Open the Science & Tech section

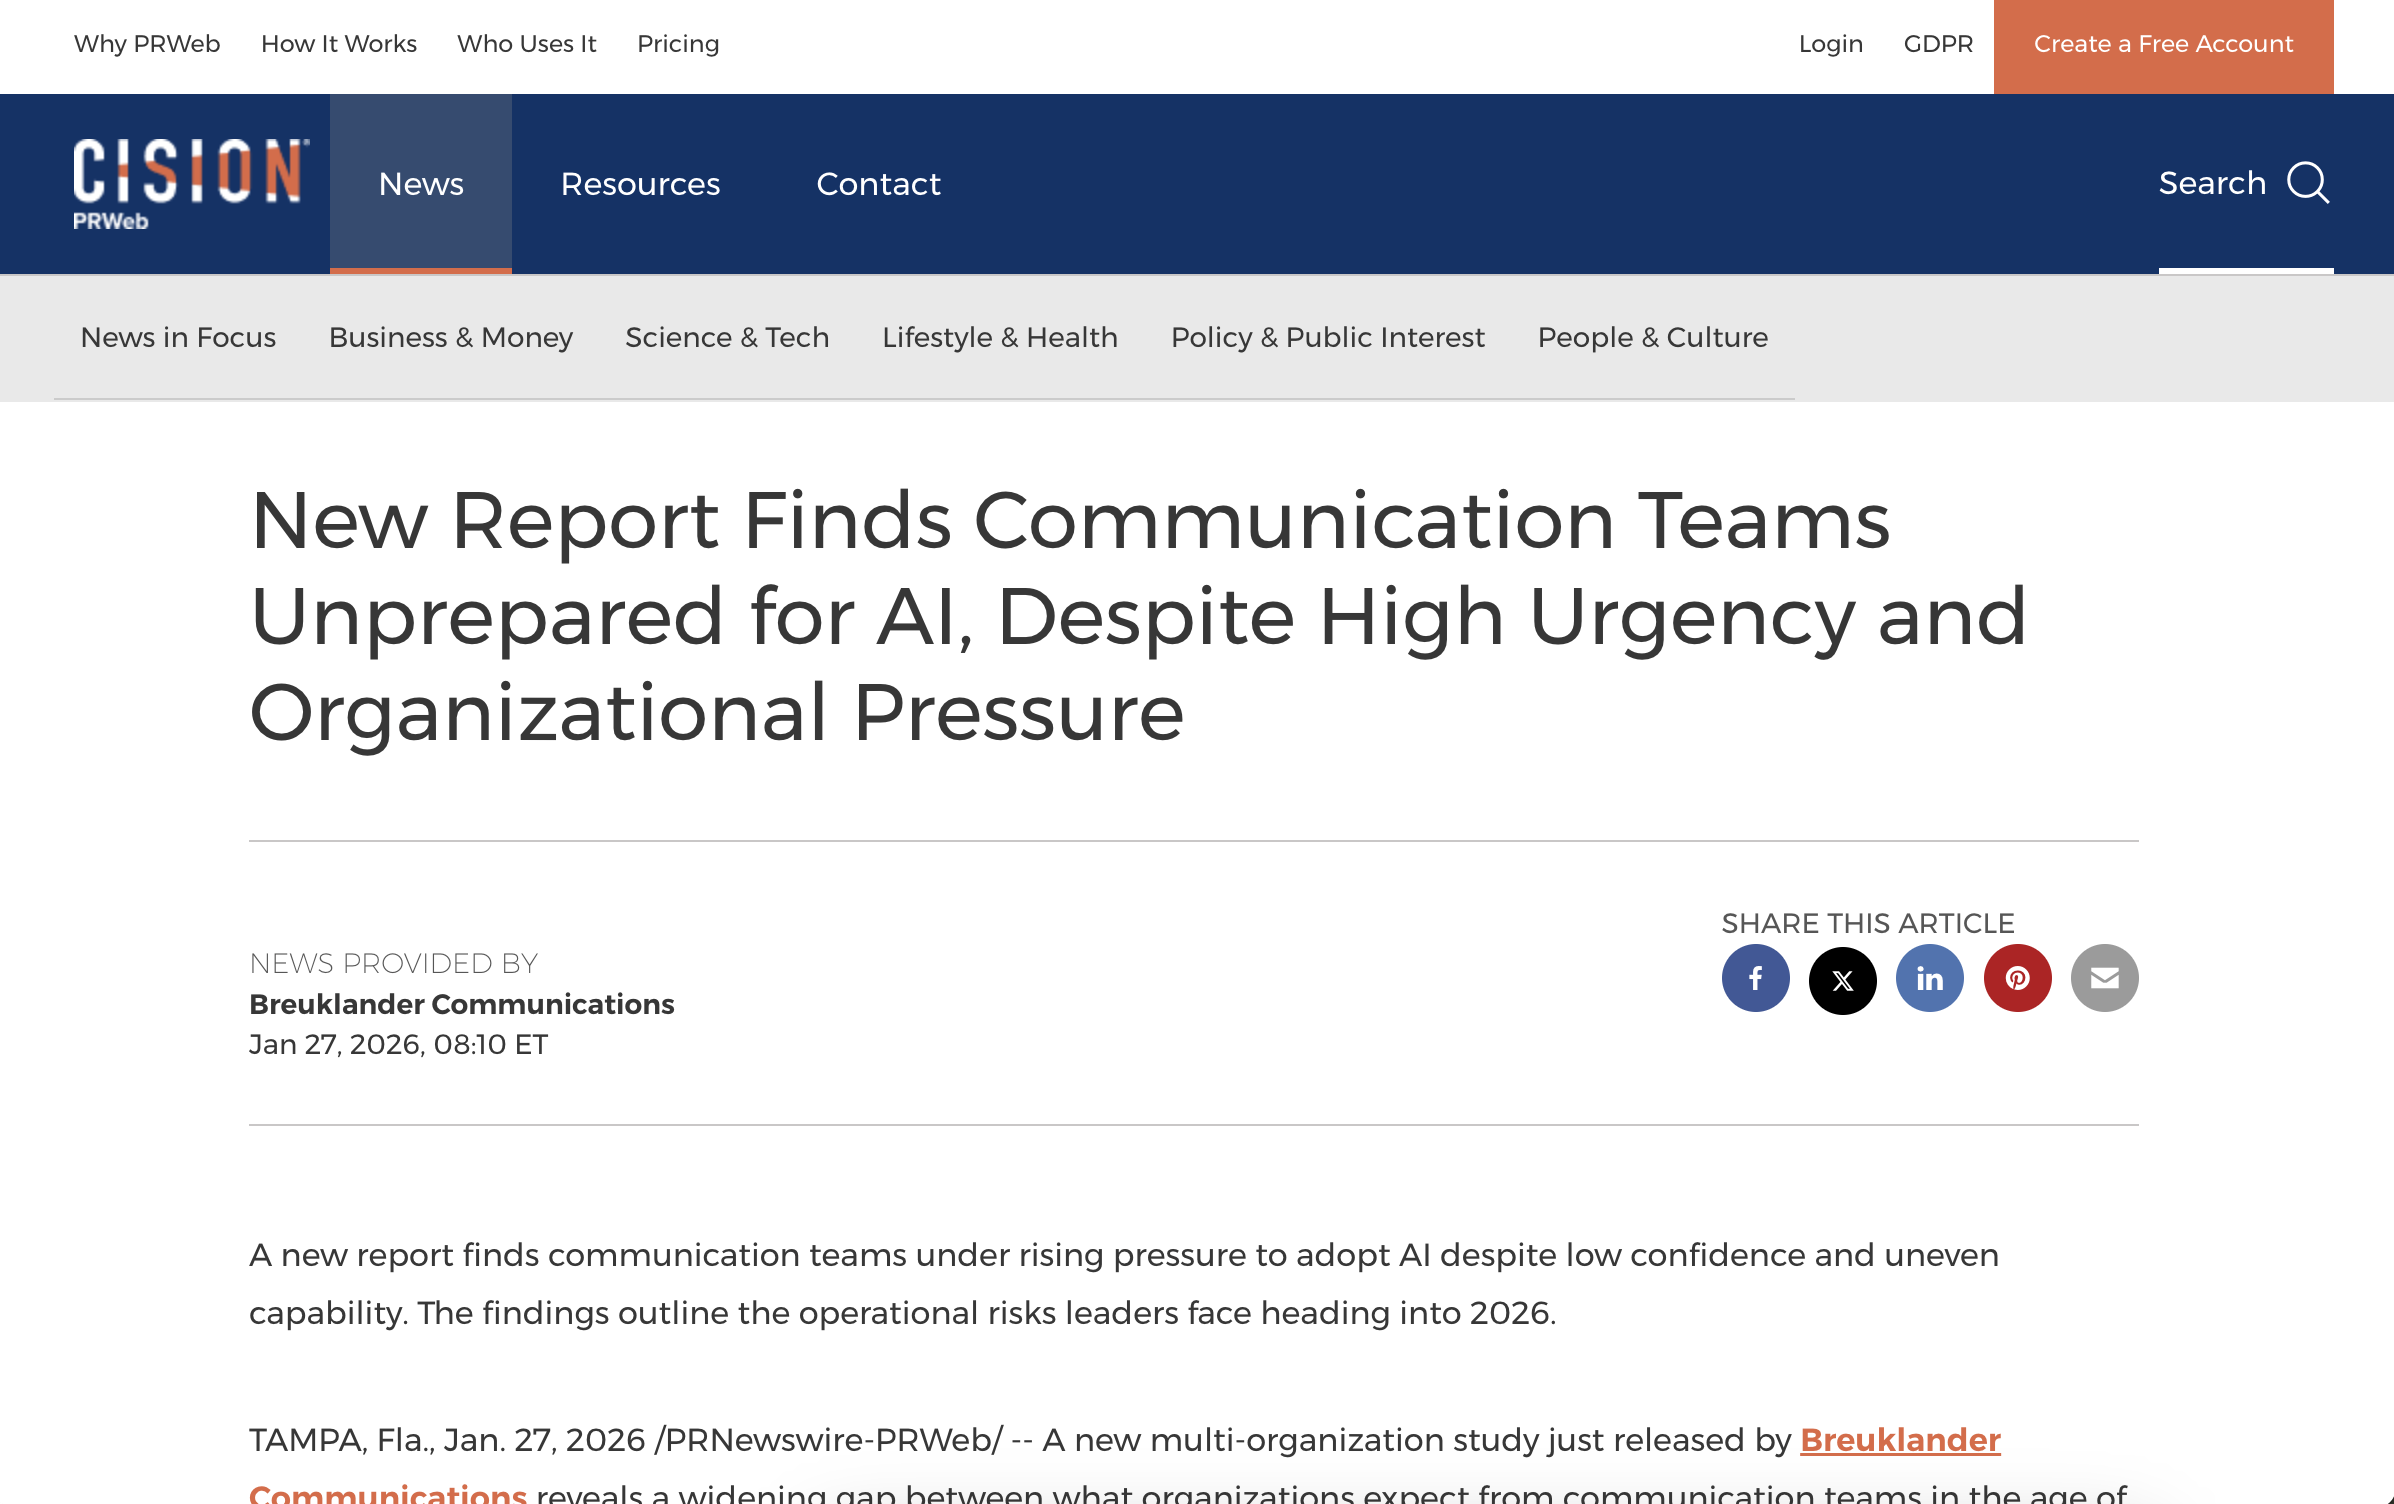(x=727, y=337)
